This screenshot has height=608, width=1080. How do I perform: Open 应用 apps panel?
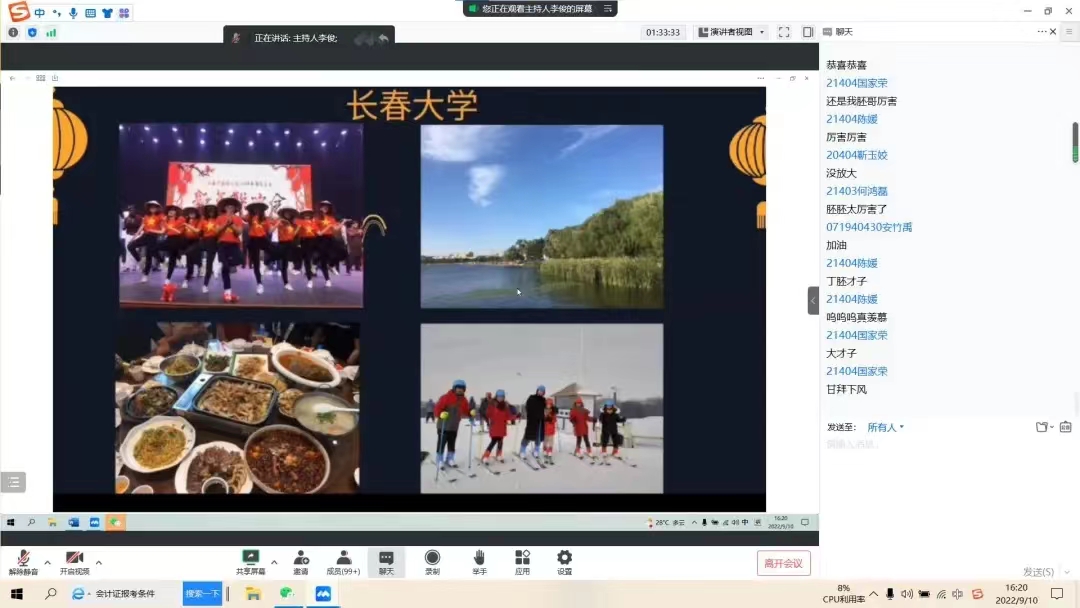click(522, 562)
